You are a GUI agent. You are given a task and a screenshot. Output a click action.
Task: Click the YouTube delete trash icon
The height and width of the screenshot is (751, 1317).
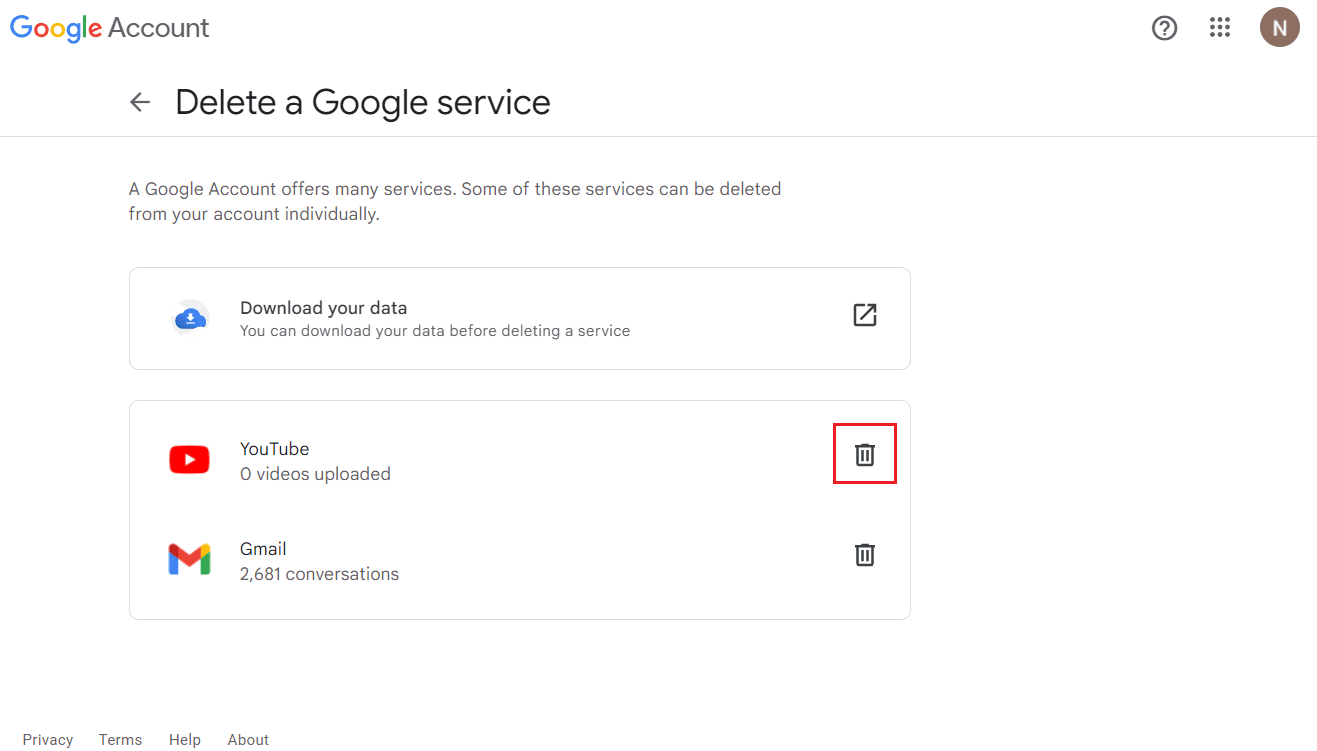coord(865,454)
